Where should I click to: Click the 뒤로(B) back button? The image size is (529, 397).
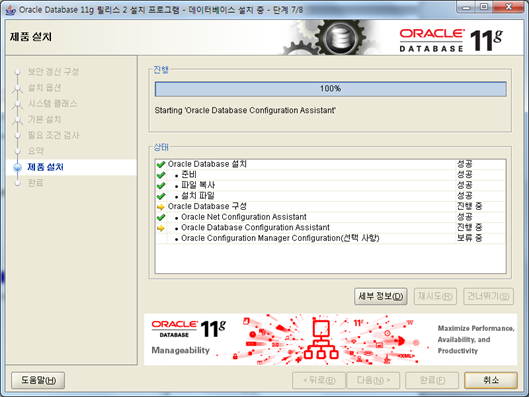coord(319,380)
